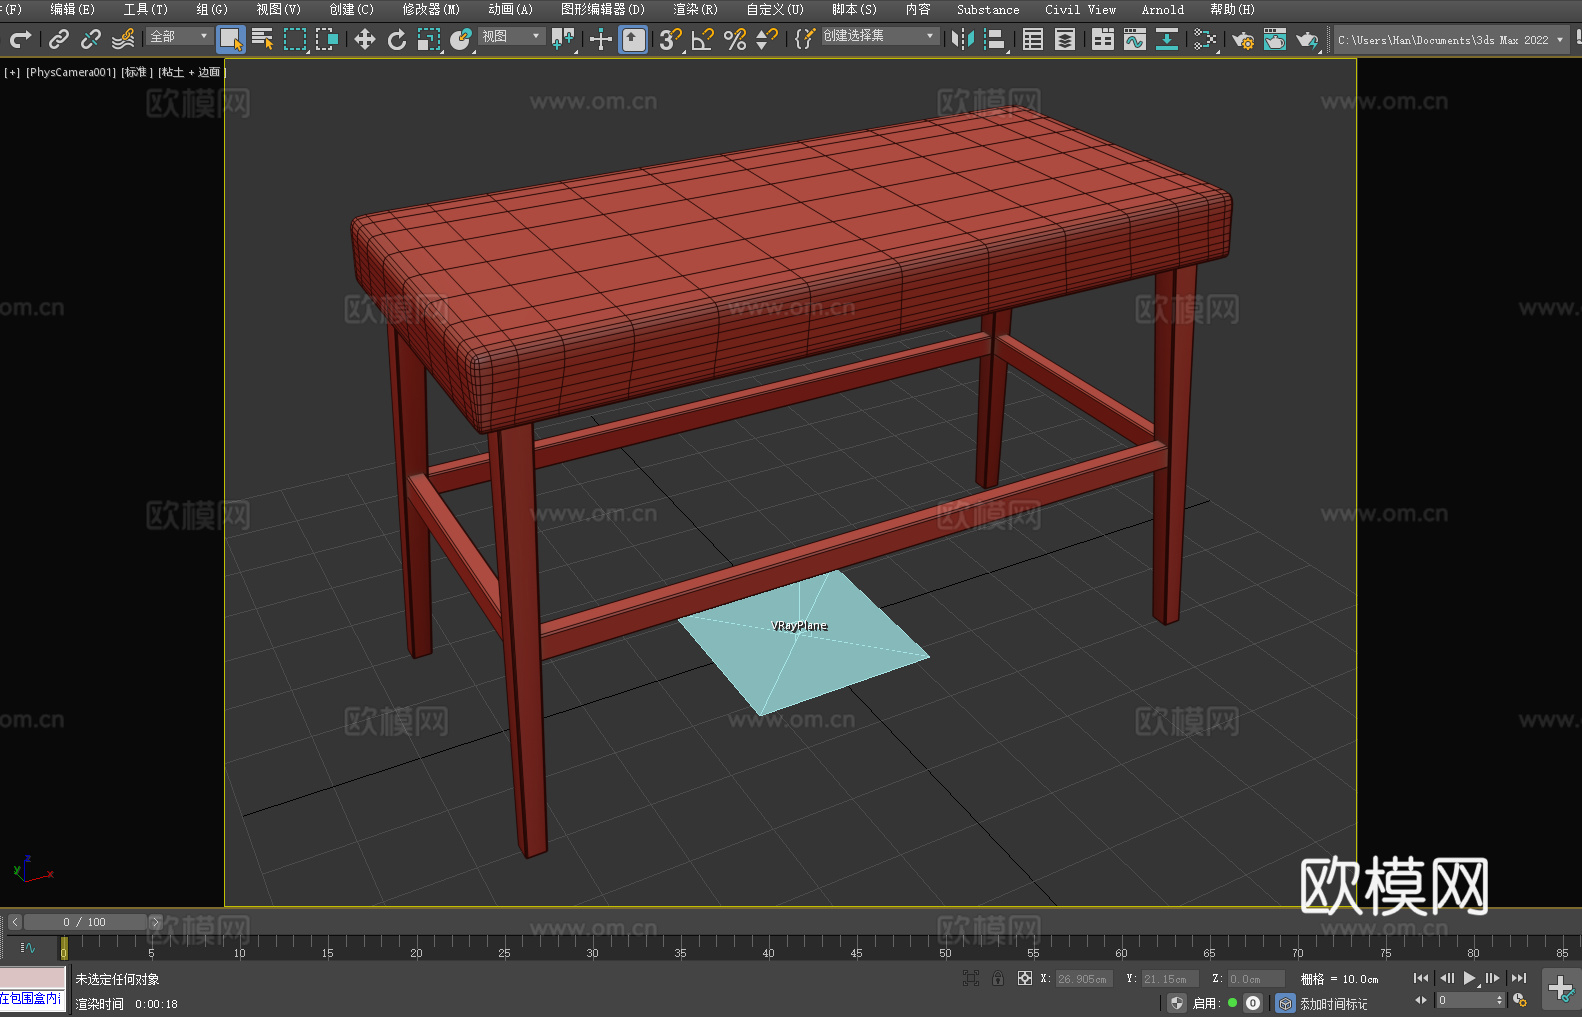The width and height of the screenshot is (1582, 1017).
Task: Click the pink MAXScript listener box
Action: (33, 978)
